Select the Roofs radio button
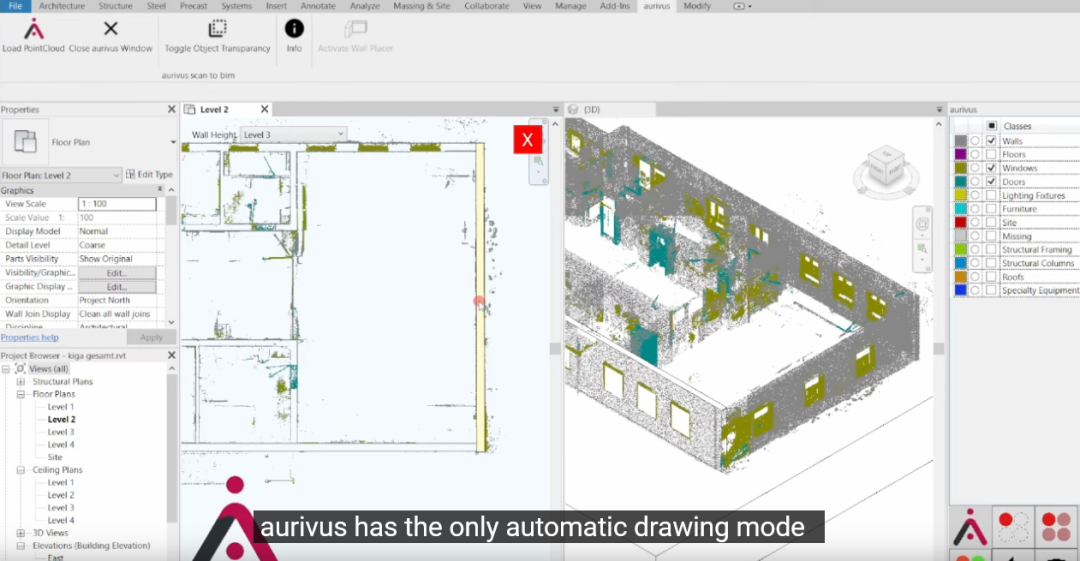This screenshot has width=1080, height=561. pyautogui.click(x=975, y=276)
